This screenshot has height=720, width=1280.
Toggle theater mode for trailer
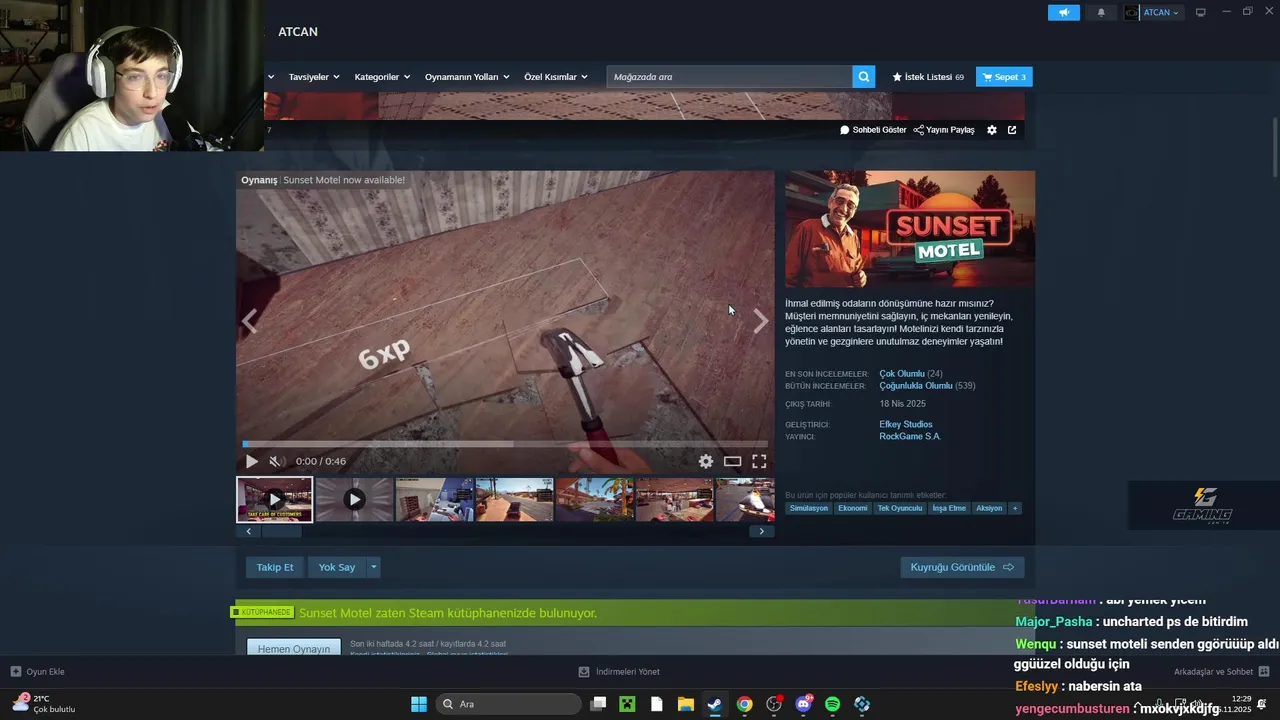[733, 461]
